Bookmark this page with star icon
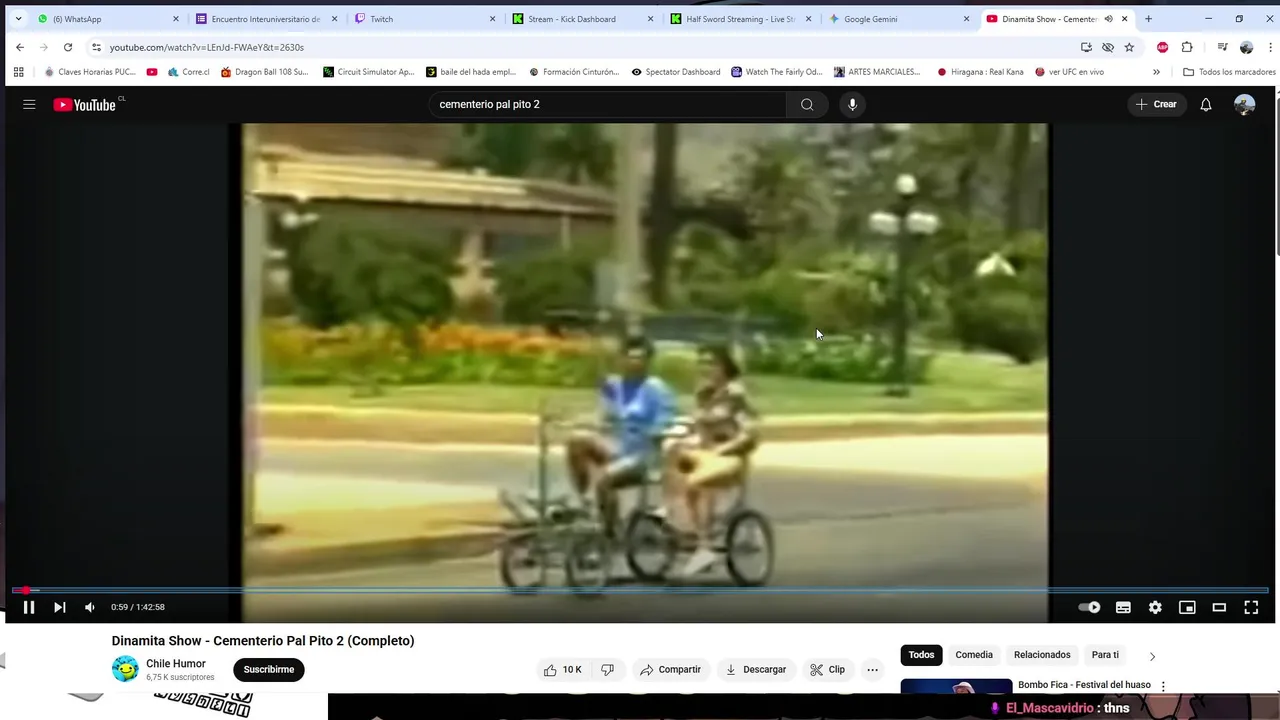Screen dimensions: 1280x720 pyautogui.click(x=1129, y=47)
